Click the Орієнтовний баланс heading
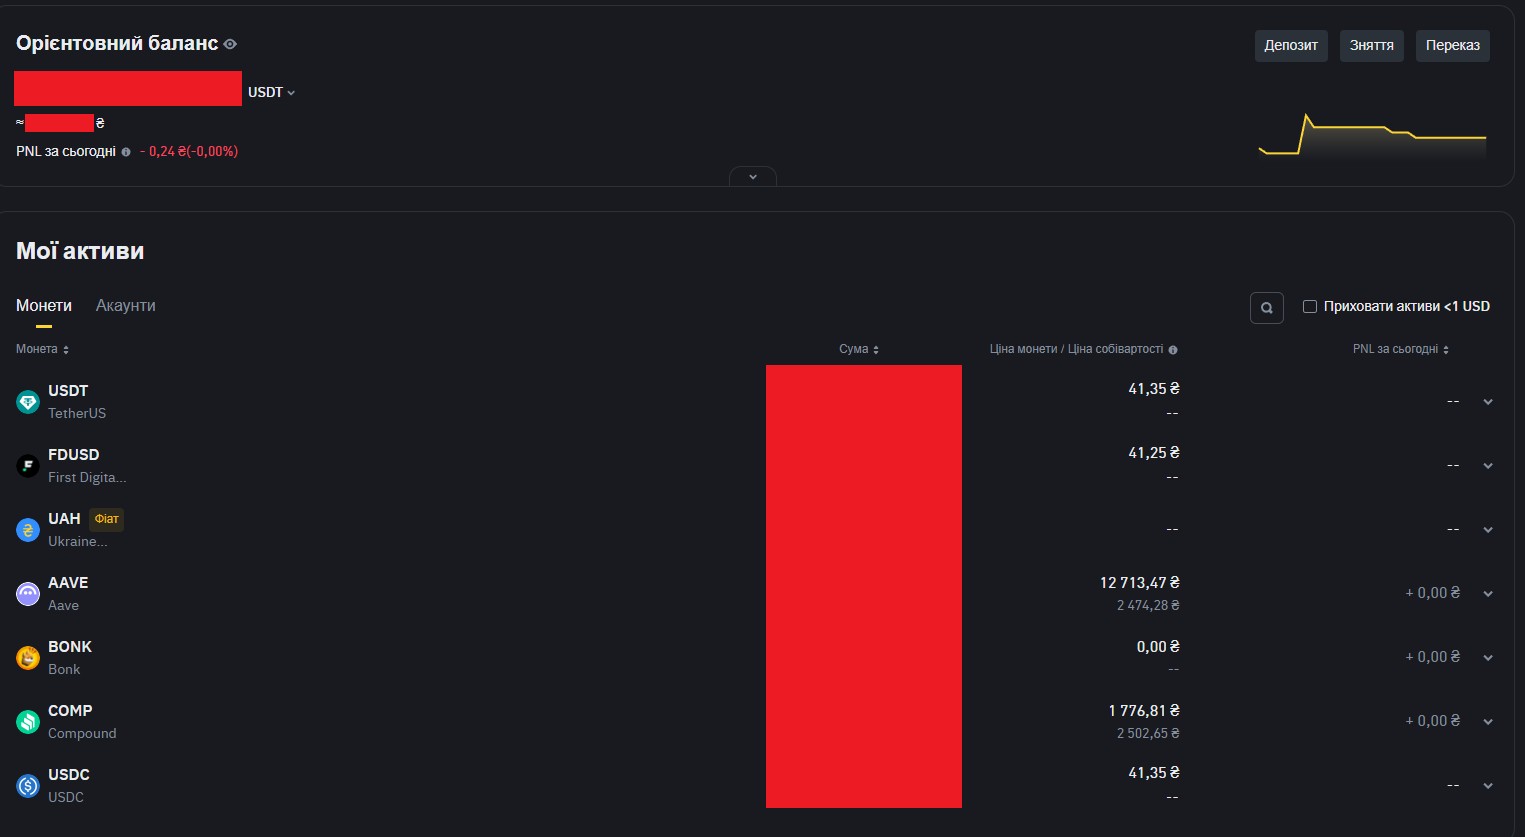The width and height of the screenshot is (1525, 837). [117, 44]
